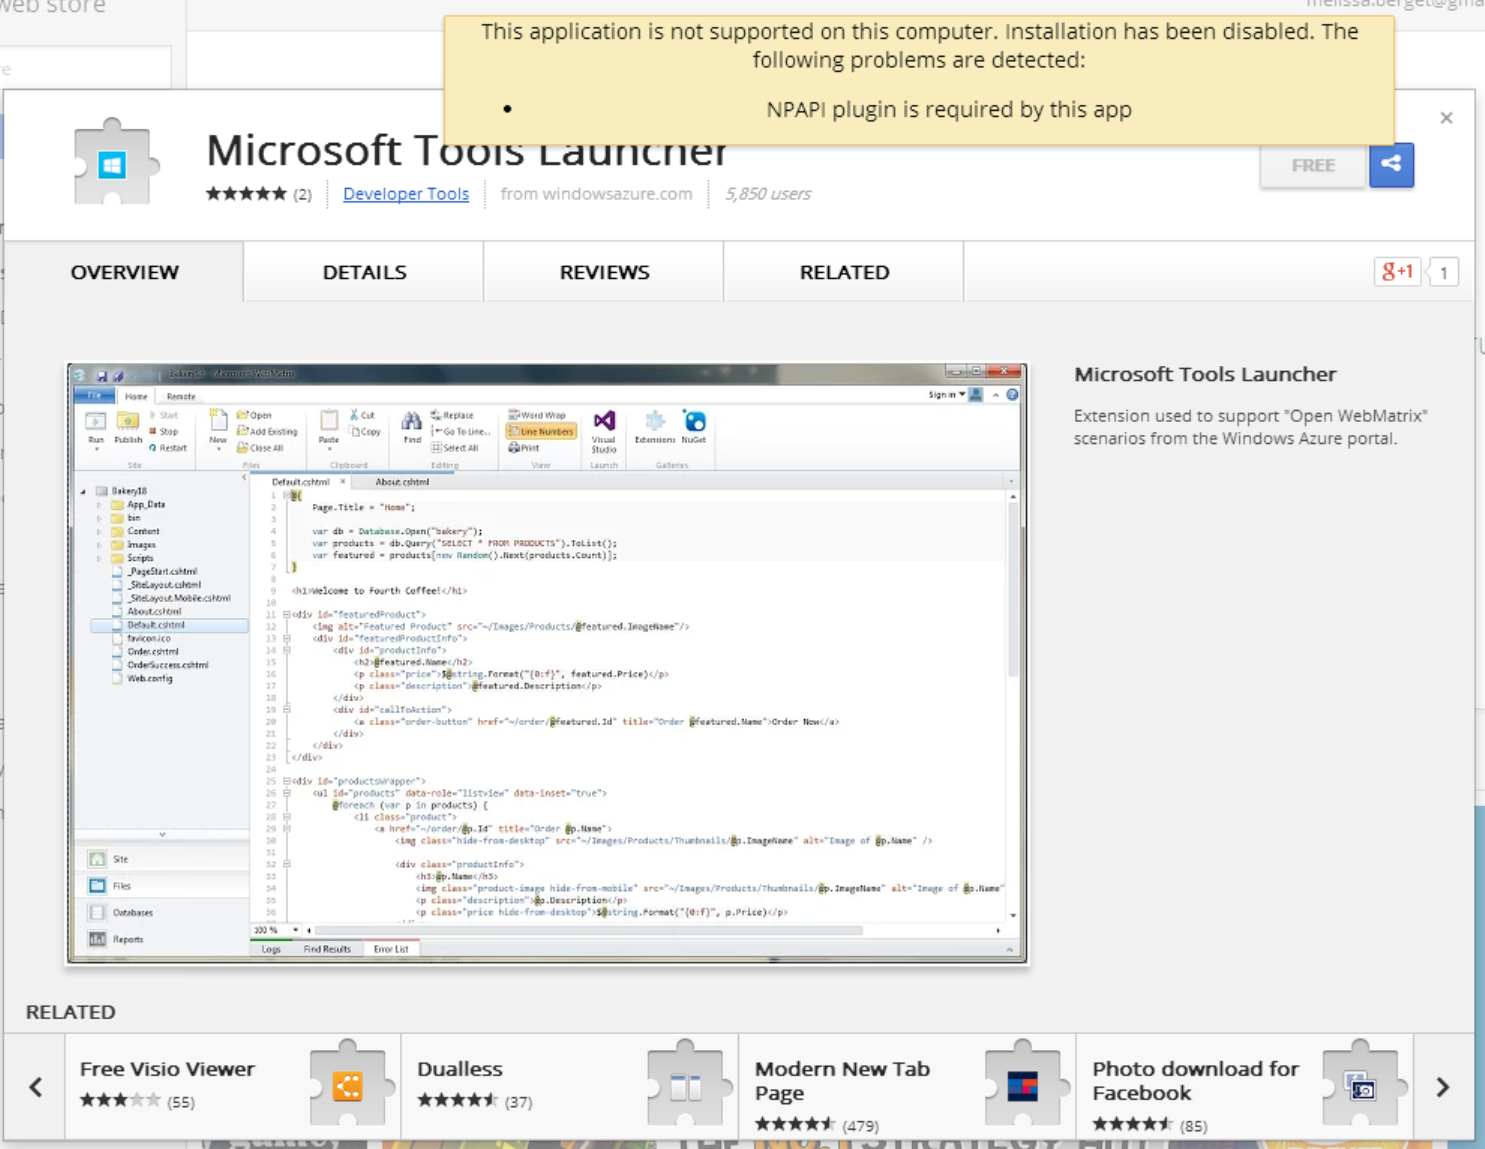
Task: Open Photo download for Facebook extension
Action: click(1245, 1087)
